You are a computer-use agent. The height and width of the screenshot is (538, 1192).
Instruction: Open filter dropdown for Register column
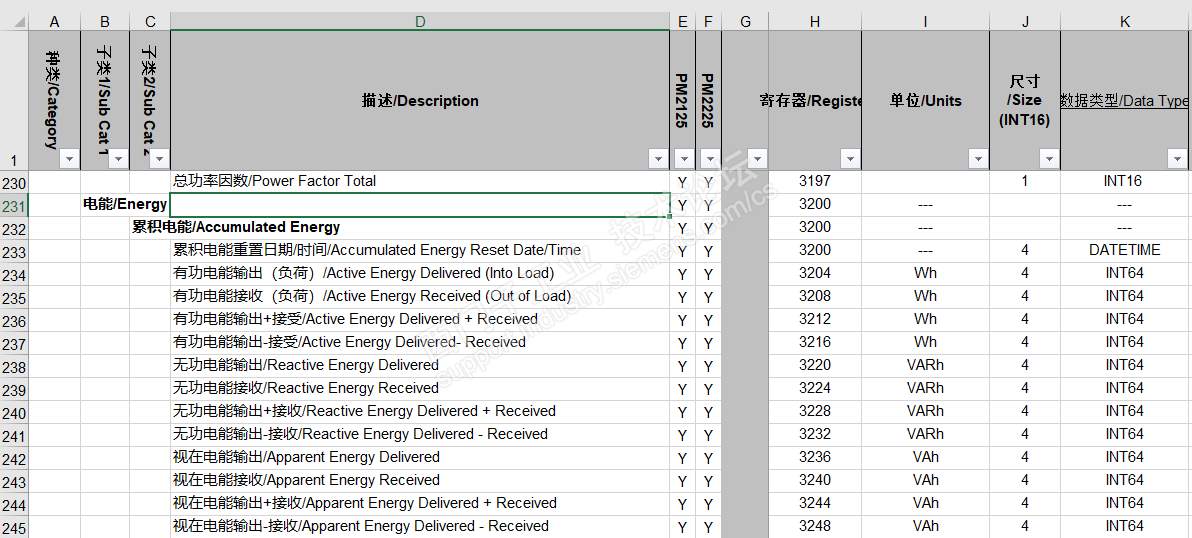(x=850, y=159)
